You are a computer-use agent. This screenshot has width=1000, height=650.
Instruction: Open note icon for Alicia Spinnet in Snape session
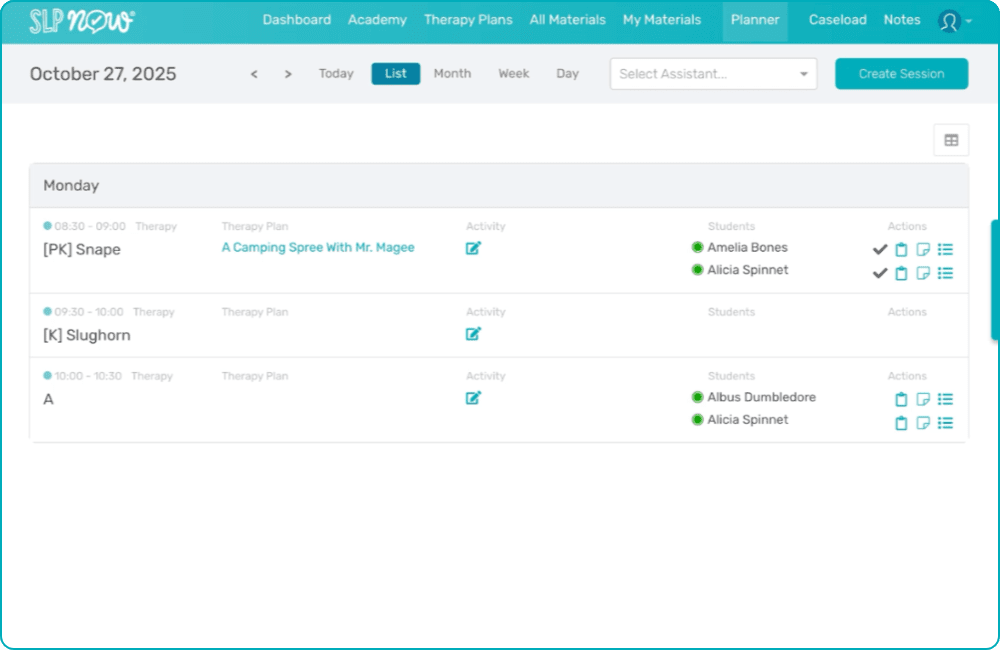tap(923, 273)
